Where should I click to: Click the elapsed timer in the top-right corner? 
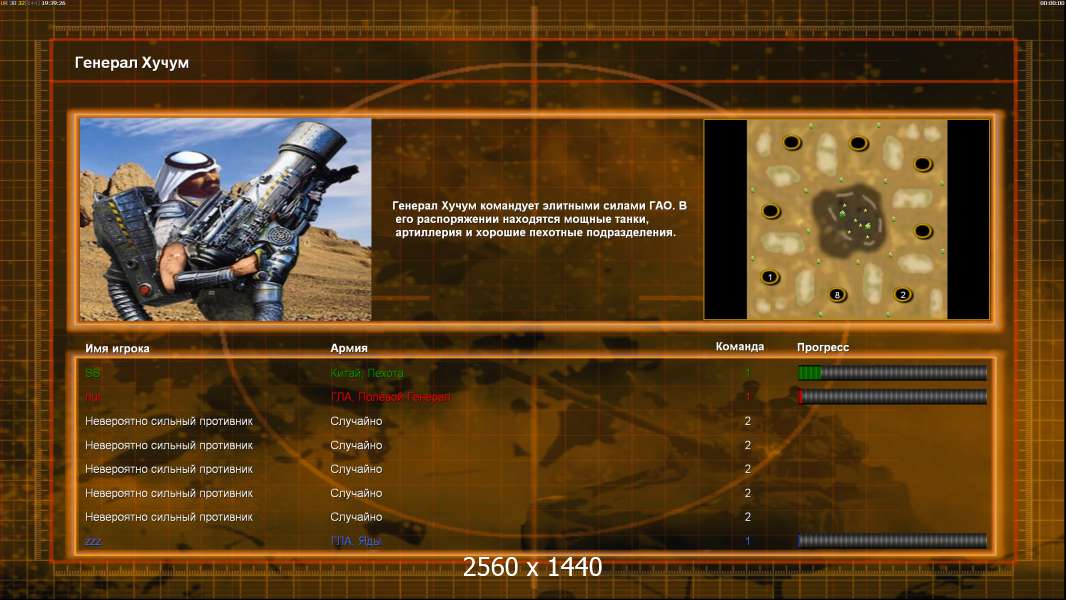1052,3
